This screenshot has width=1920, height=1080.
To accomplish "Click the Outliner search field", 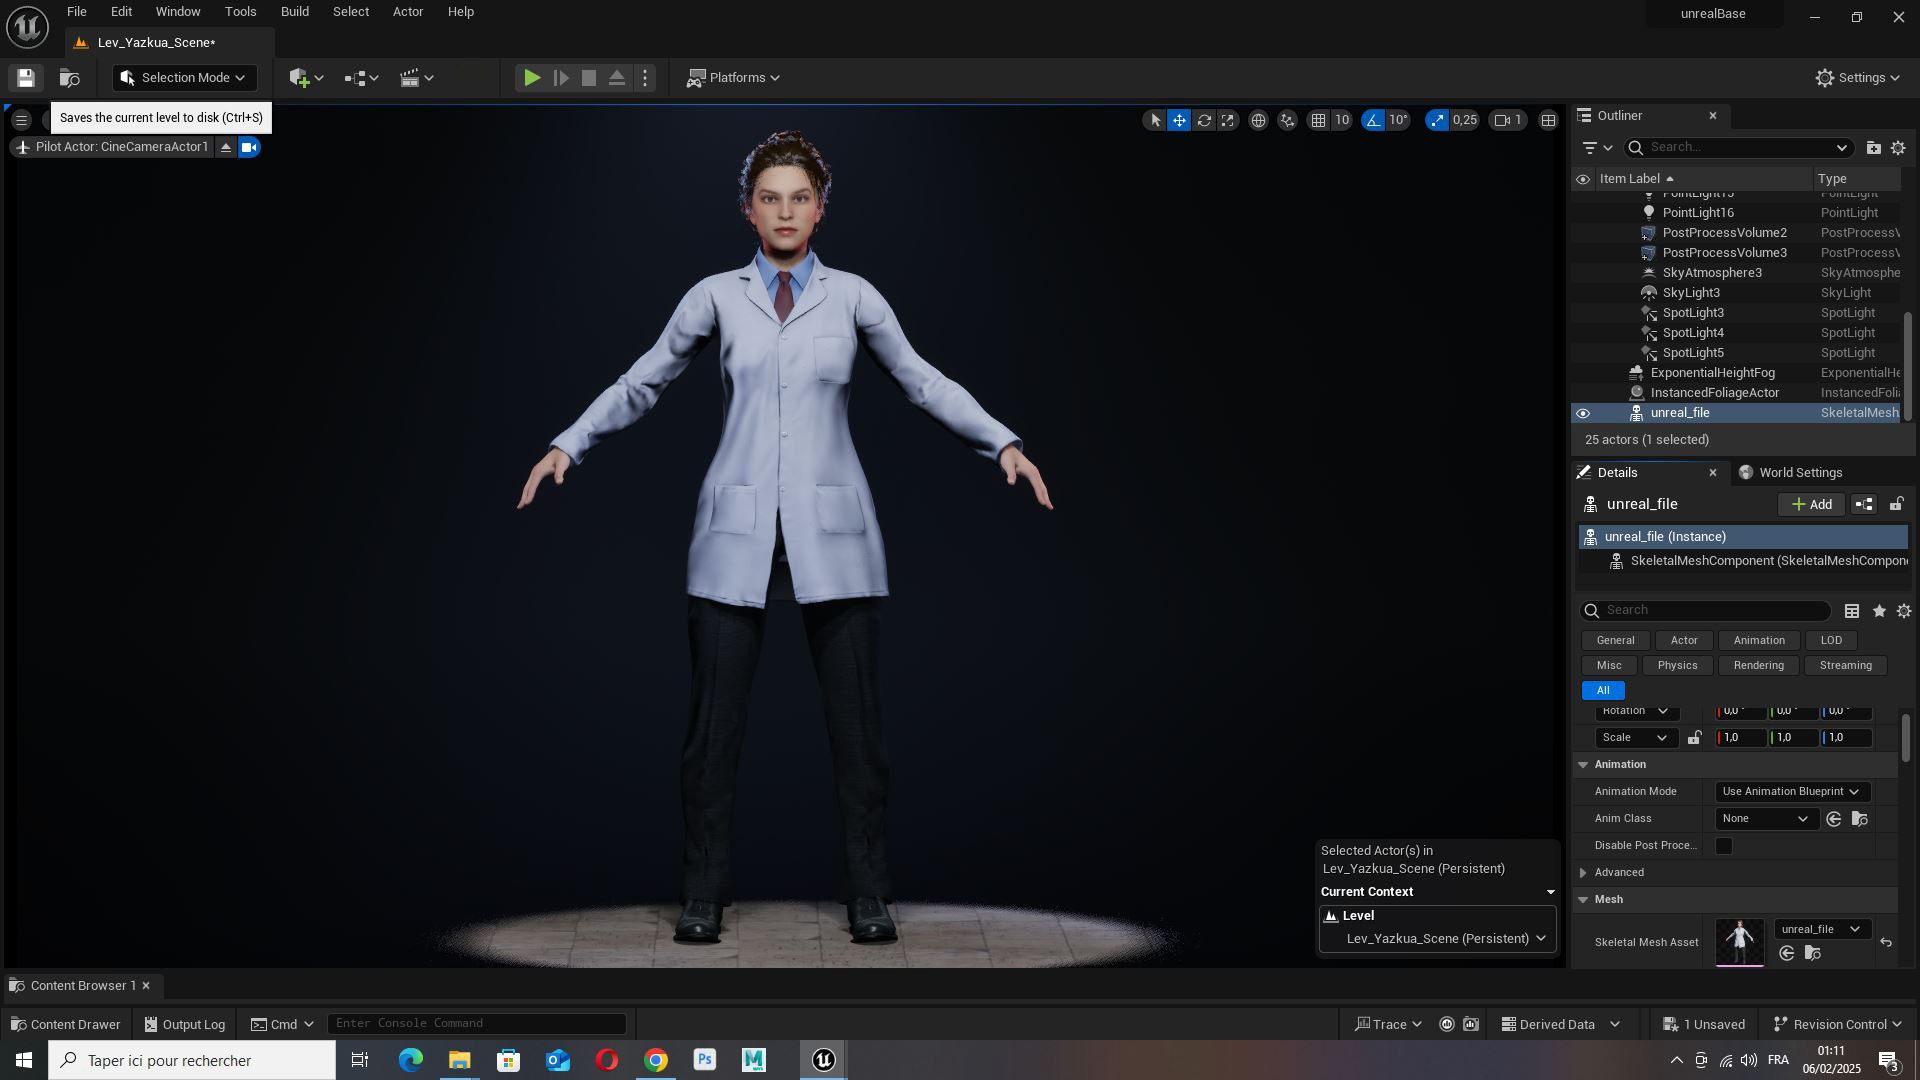I will click(1738, 148).
